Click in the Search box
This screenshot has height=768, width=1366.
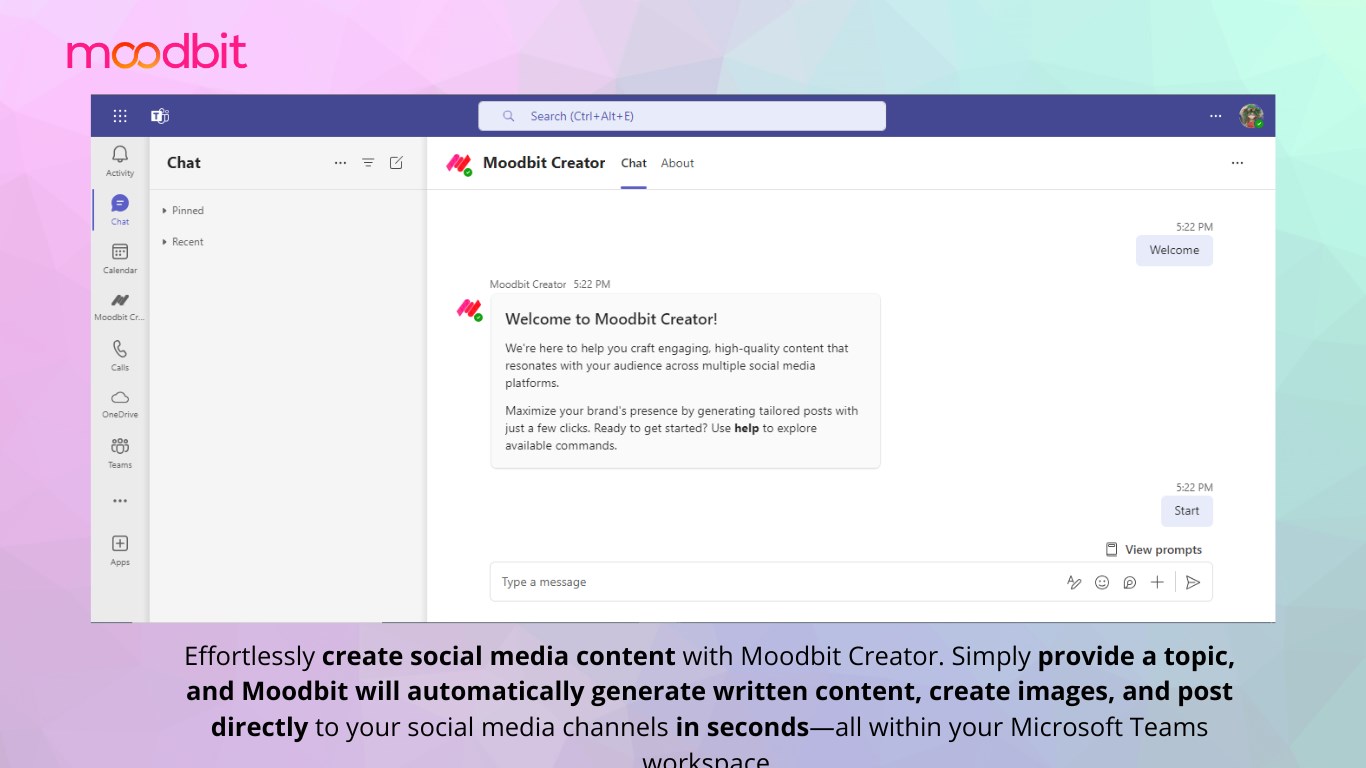pos(682,116)
